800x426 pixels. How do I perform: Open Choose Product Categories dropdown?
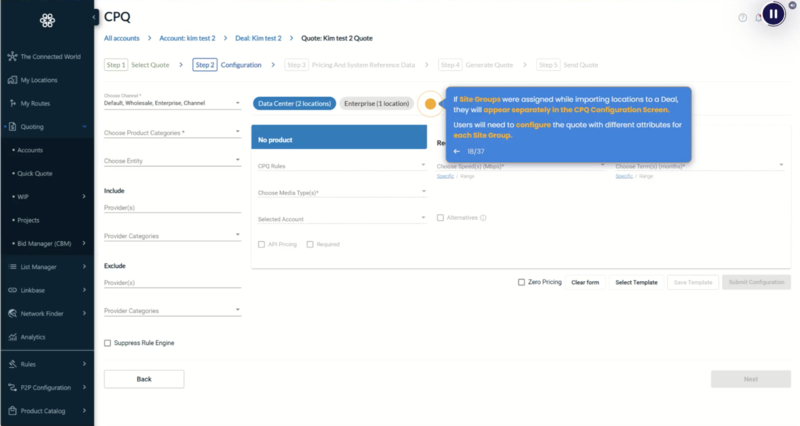172,132
